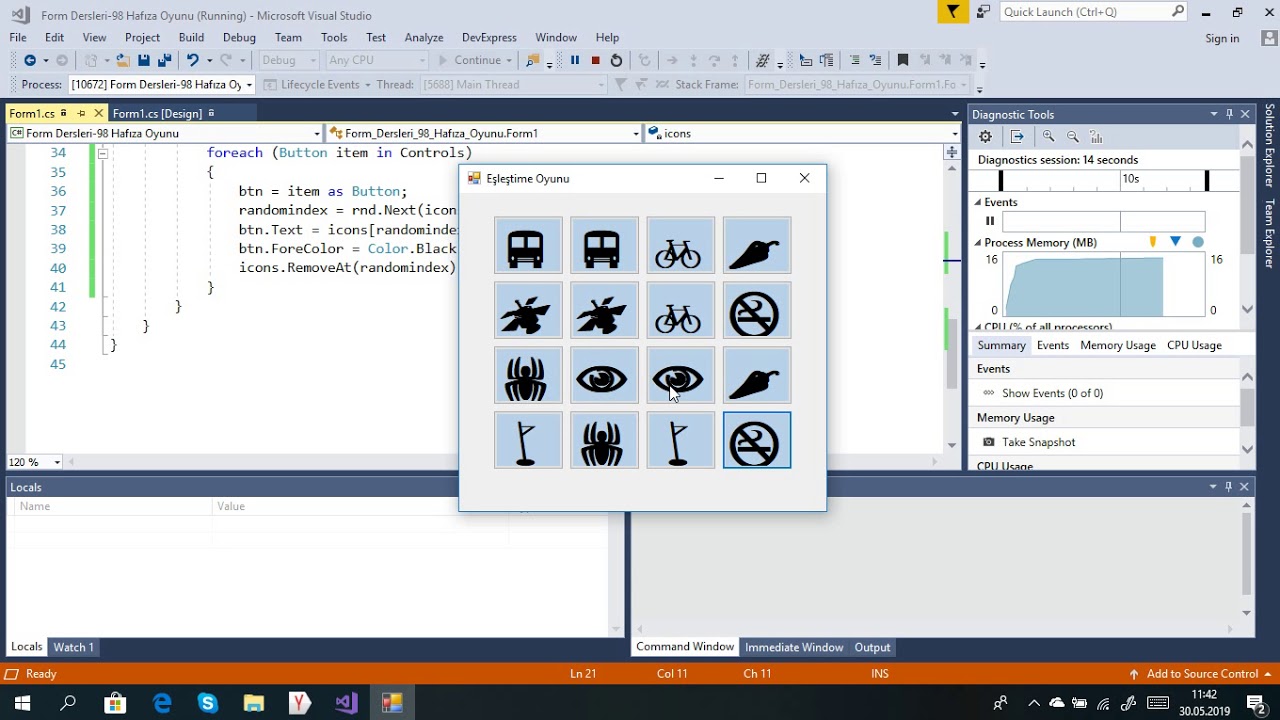Switch to the Memory Usage tab
Screen dimensions: 1280x720
pos(1118,345)
